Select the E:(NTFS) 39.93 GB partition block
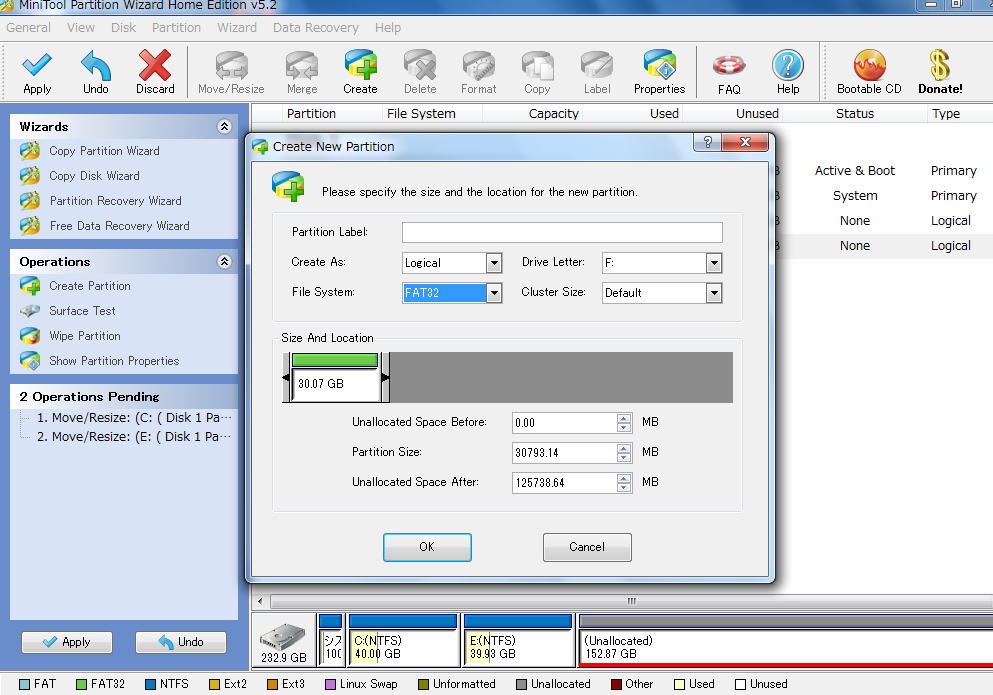The width and height of the screenshot is (993, 695). tap(518, 641)
